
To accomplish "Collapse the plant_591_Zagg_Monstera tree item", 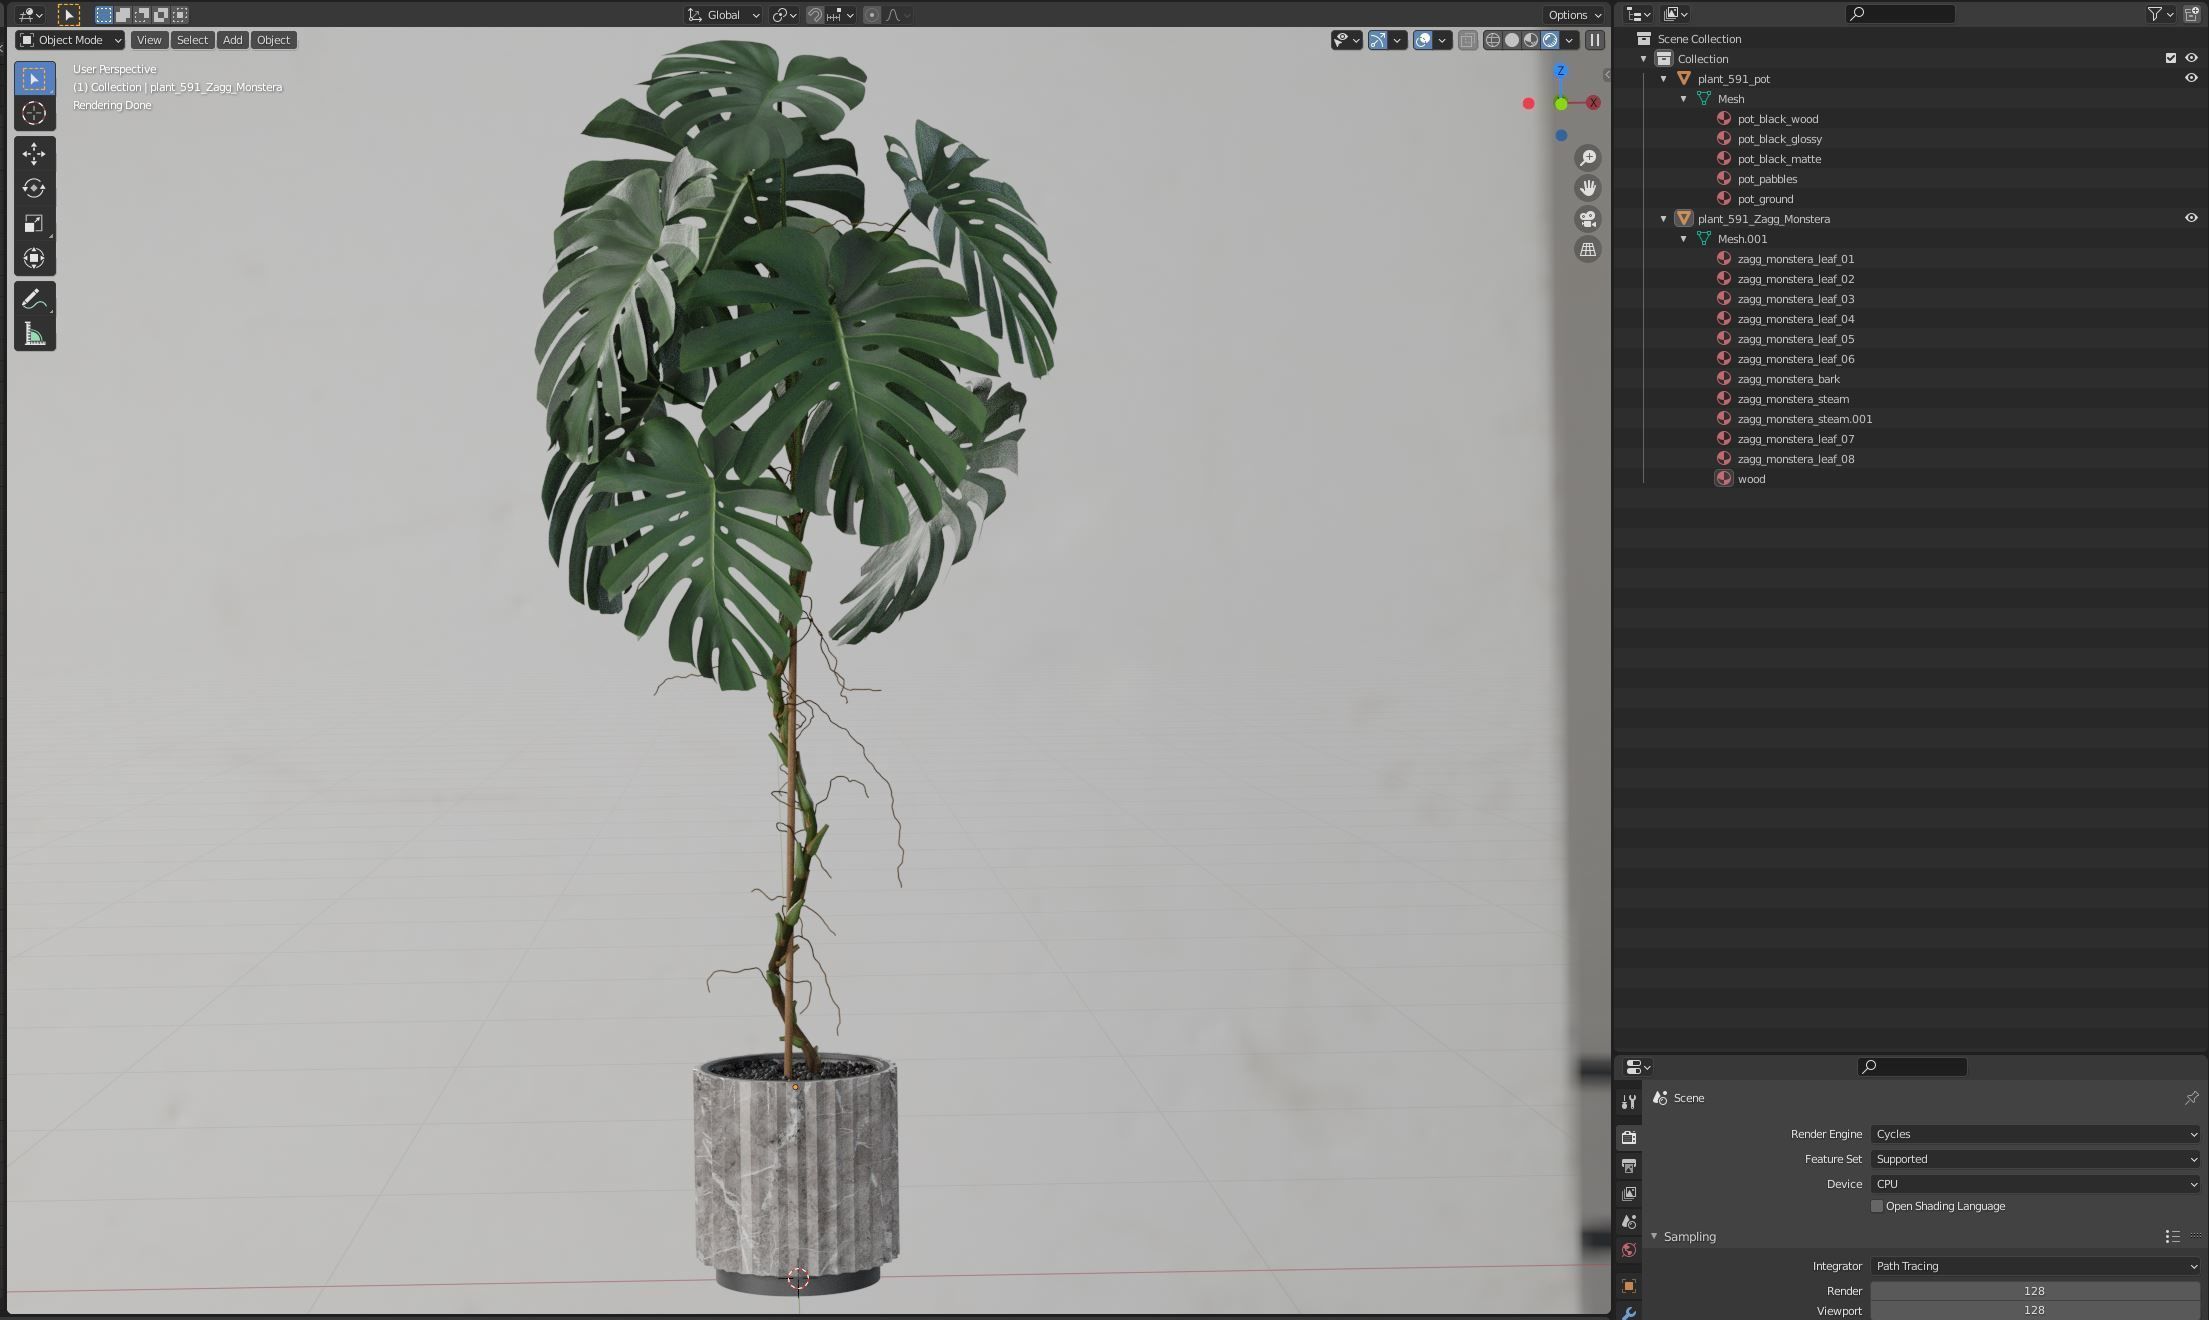I will click(1664, 219).
